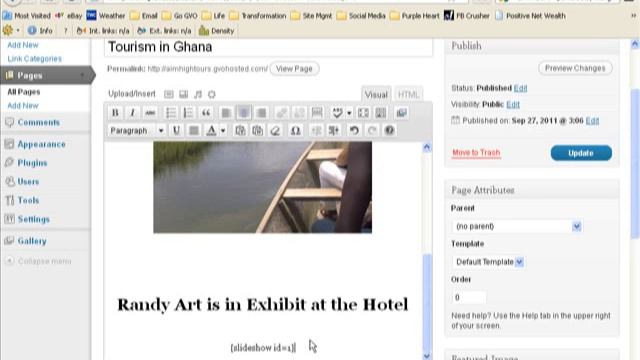Click the Tourism in Ghana title field
The image size is (640, 360).
pos(268,47)
